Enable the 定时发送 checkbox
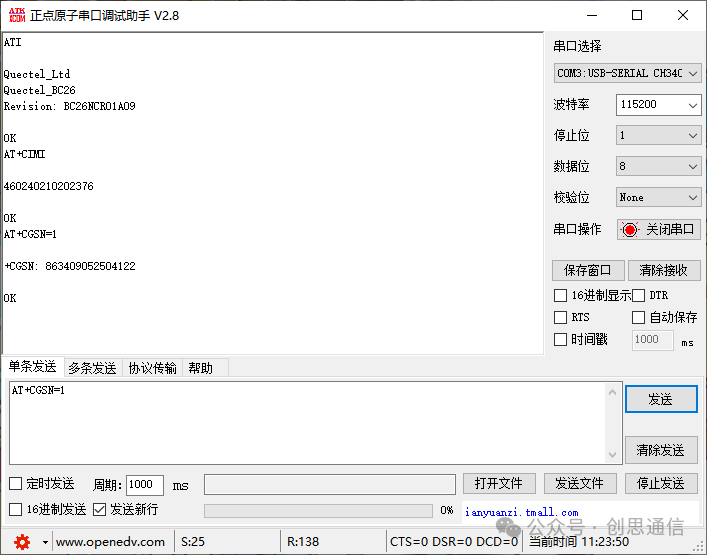Image resolution: width=707 pixels, height=555 pixels. coord(15,484)
